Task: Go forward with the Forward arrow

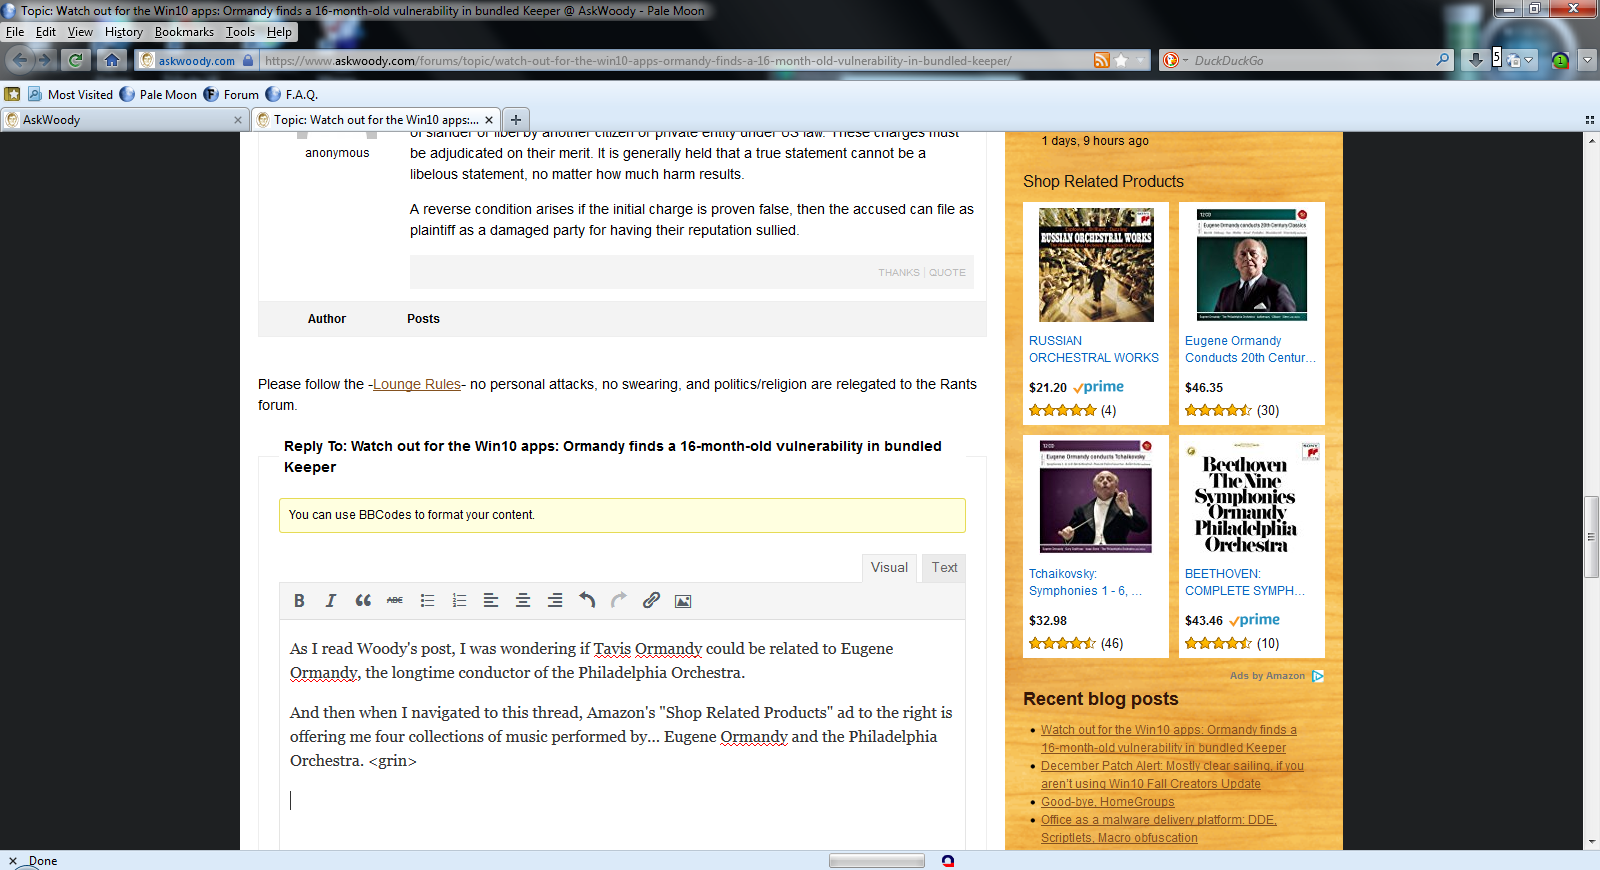Action: [45, 60]
